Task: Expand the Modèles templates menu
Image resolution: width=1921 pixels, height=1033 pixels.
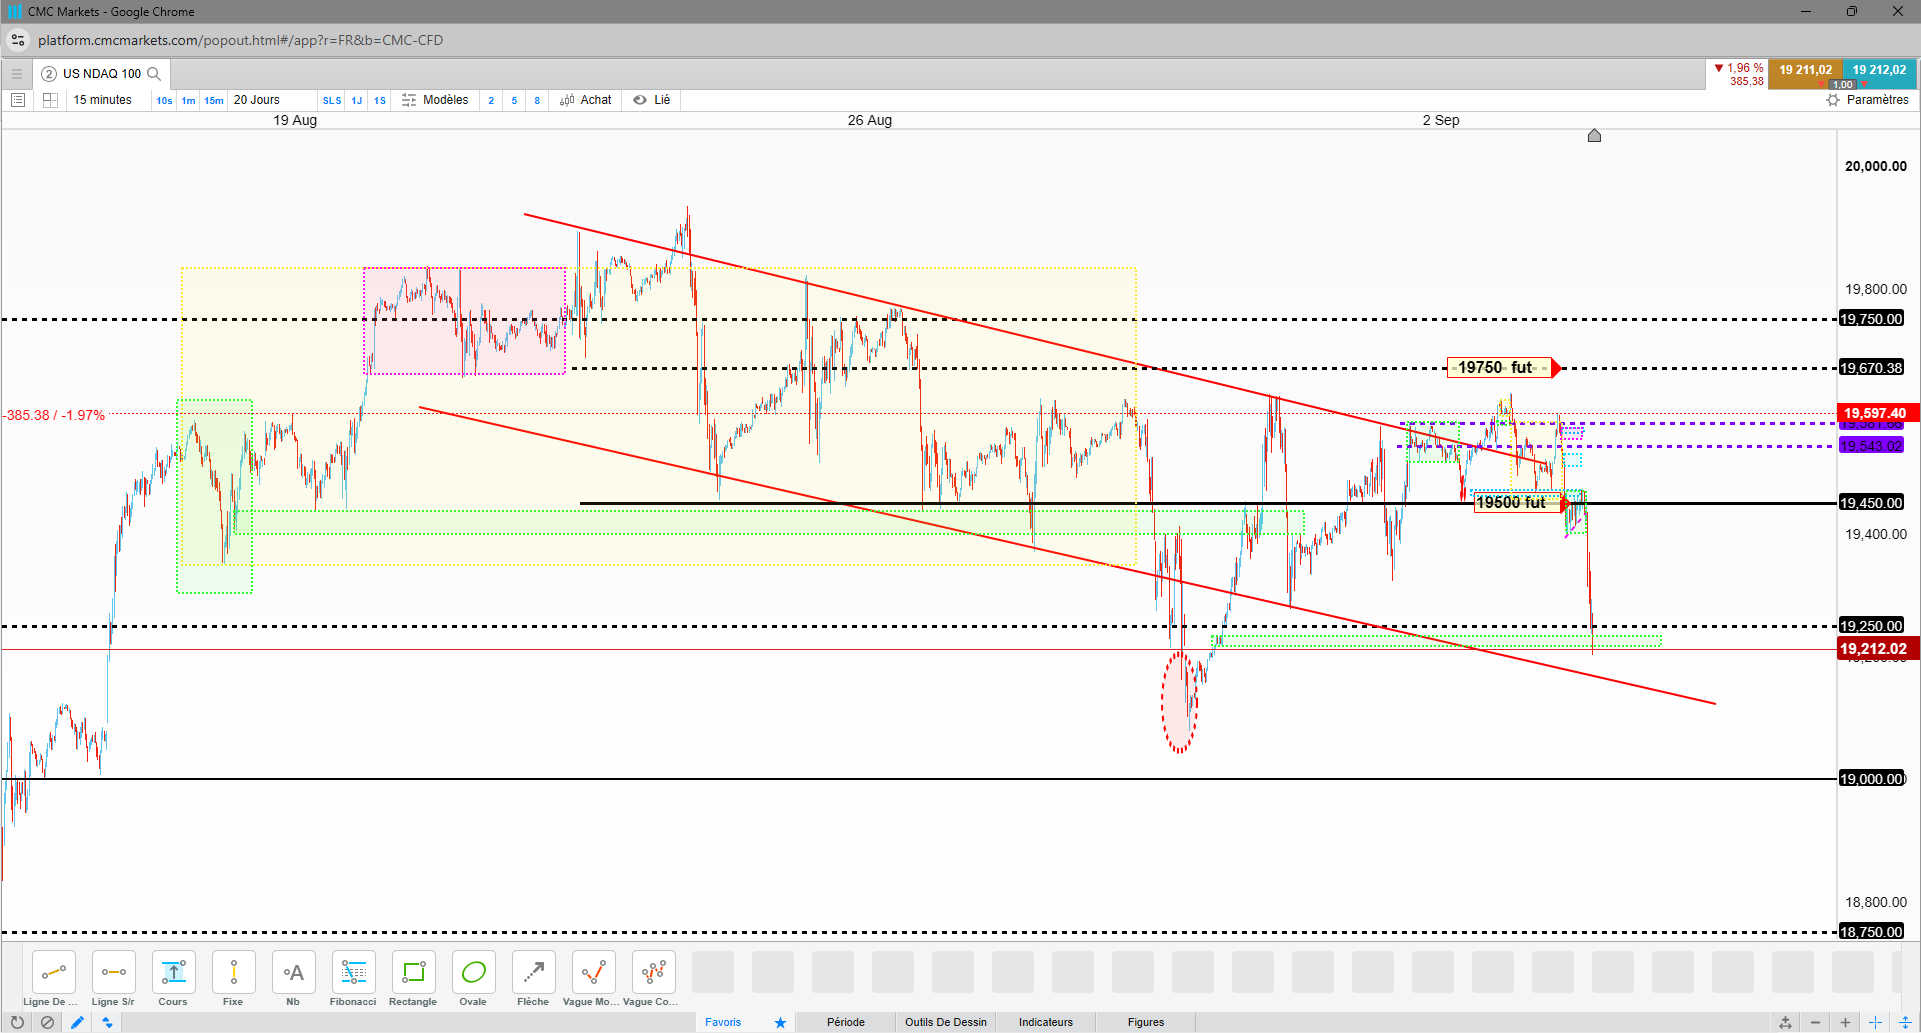Action: pyautogui.click(x=435, y=100)
